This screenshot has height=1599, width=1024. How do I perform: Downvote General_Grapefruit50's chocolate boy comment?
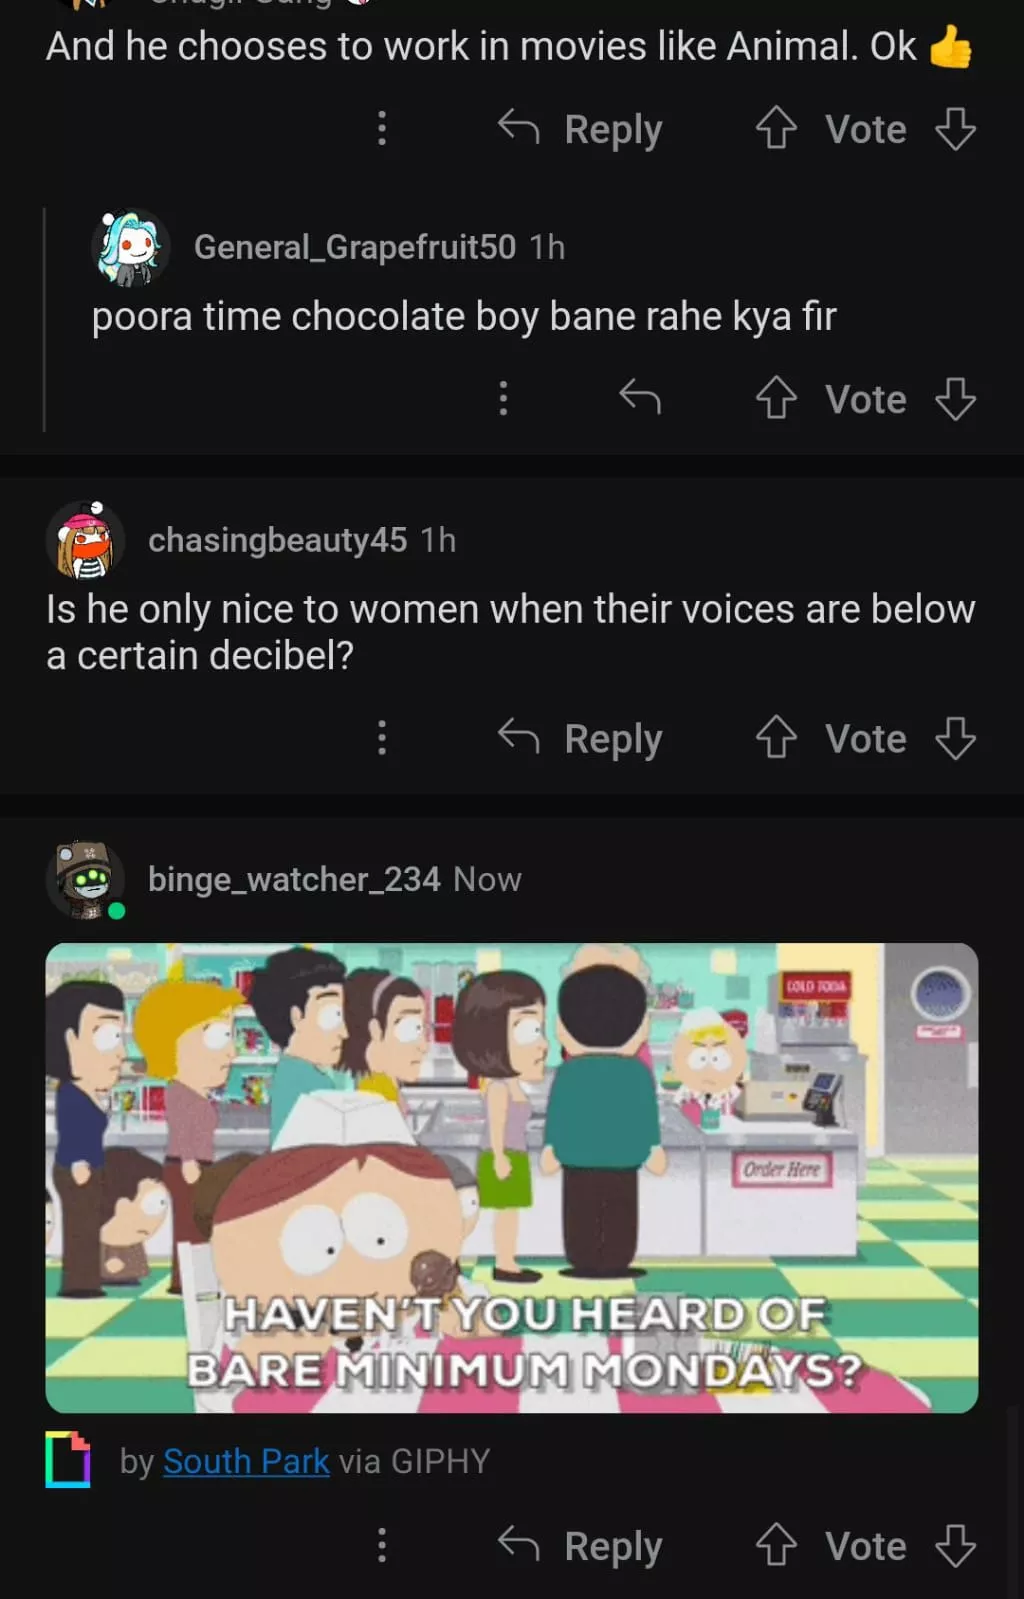pos(955,398)
